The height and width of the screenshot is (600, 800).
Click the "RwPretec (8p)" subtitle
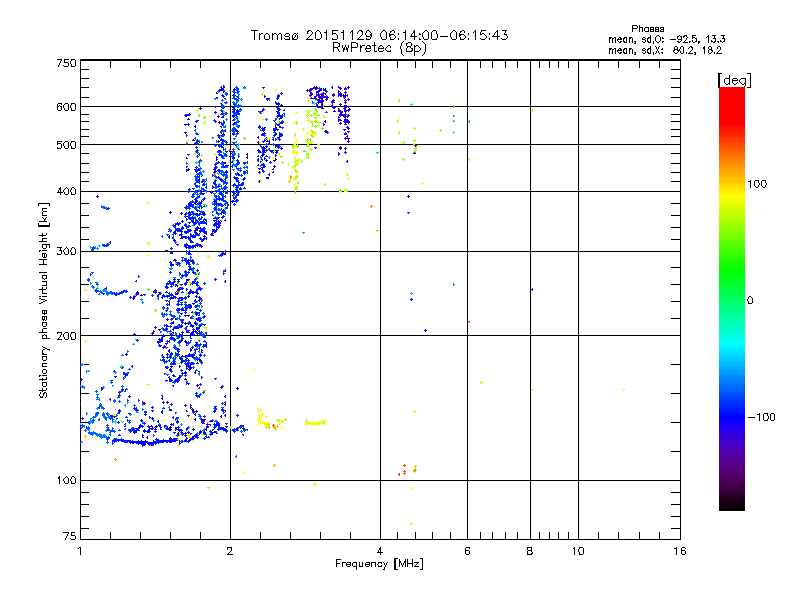pyautogui.click(x=379, y=48)
